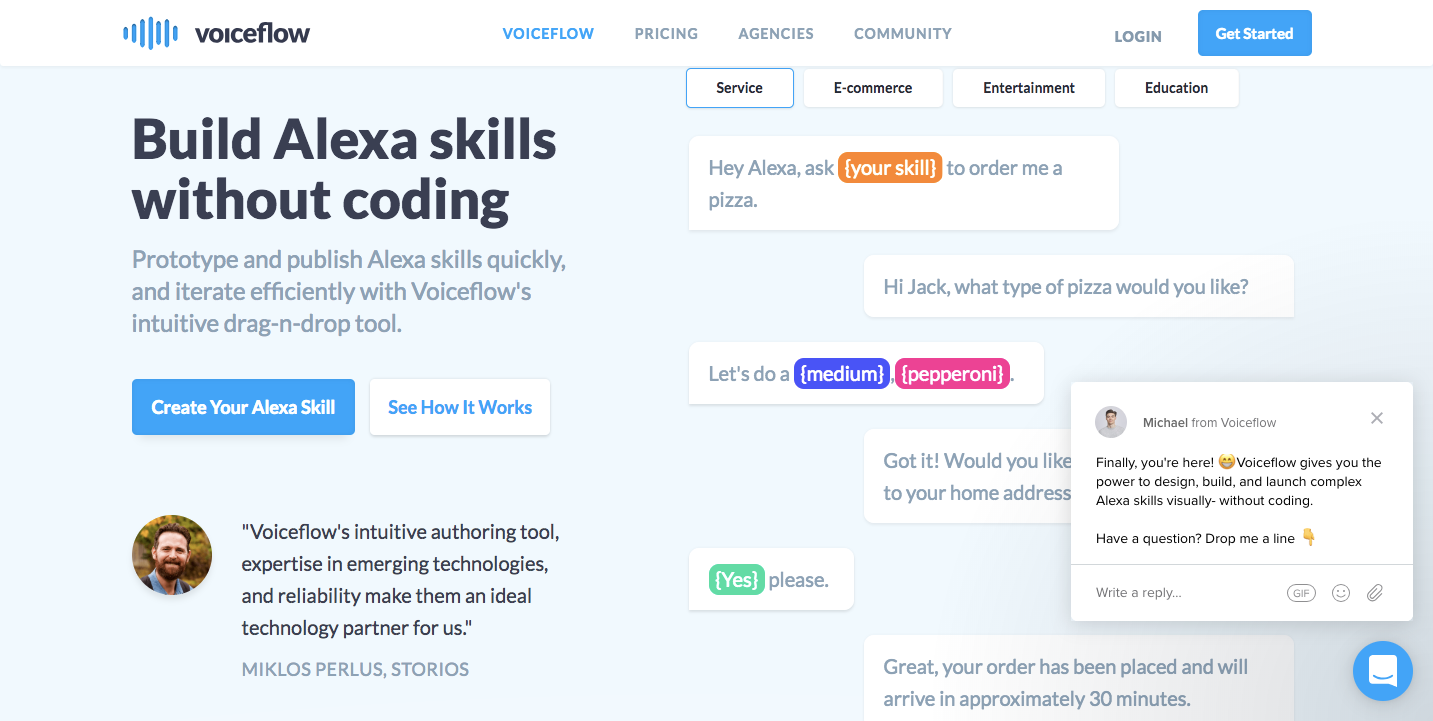Click Create Your Alexa Skill button
The width and height of the screenshot is (1433, 721).
point(243,407)
